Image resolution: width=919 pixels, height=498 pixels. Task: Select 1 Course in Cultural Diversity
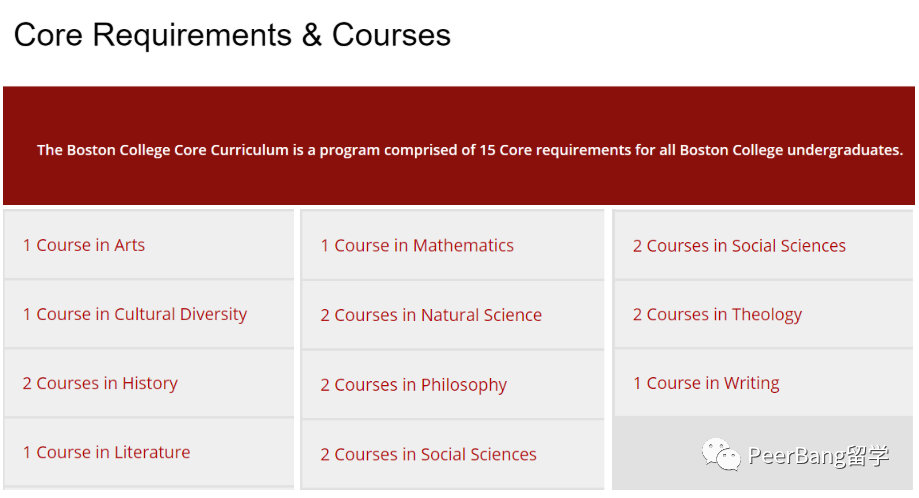click(x=135, y=315)
